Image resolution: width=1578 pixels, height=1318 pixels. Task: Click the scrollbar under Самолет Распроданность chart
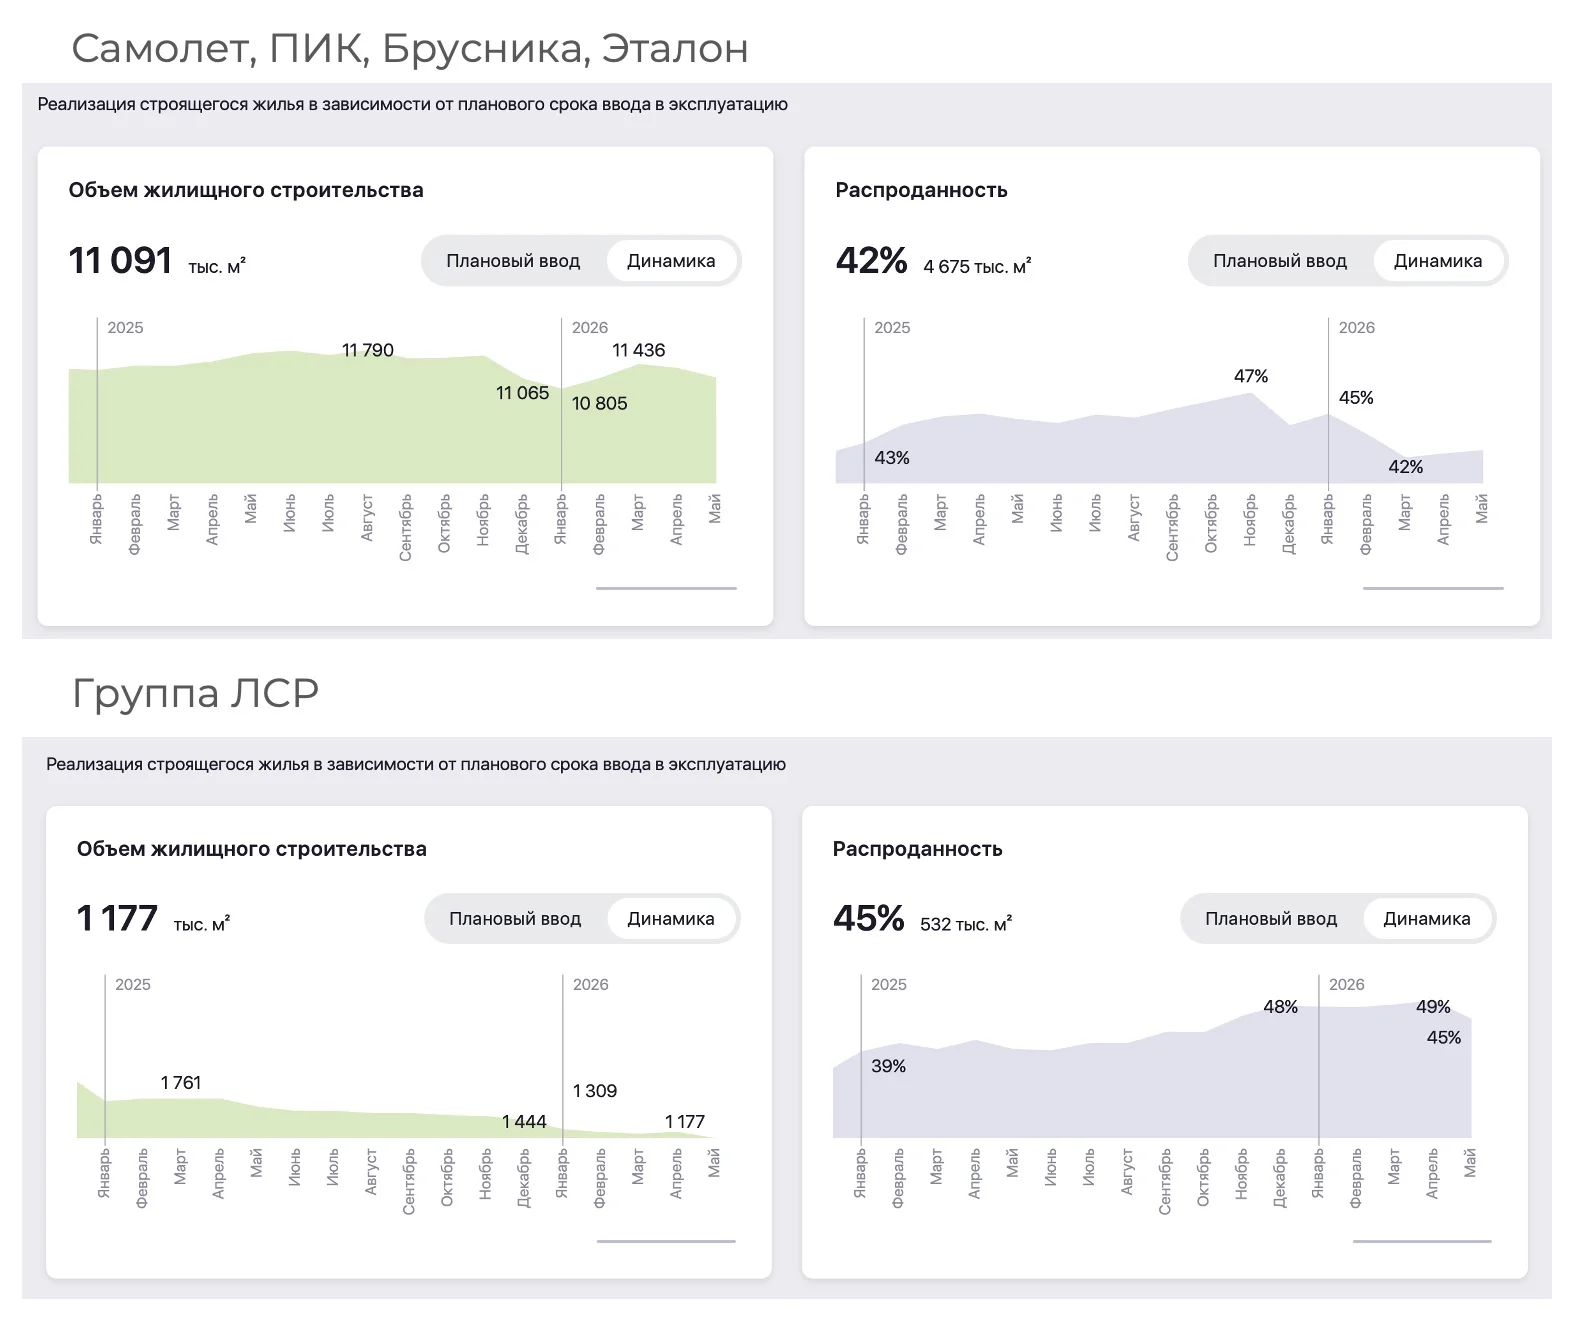point(1433,588)
